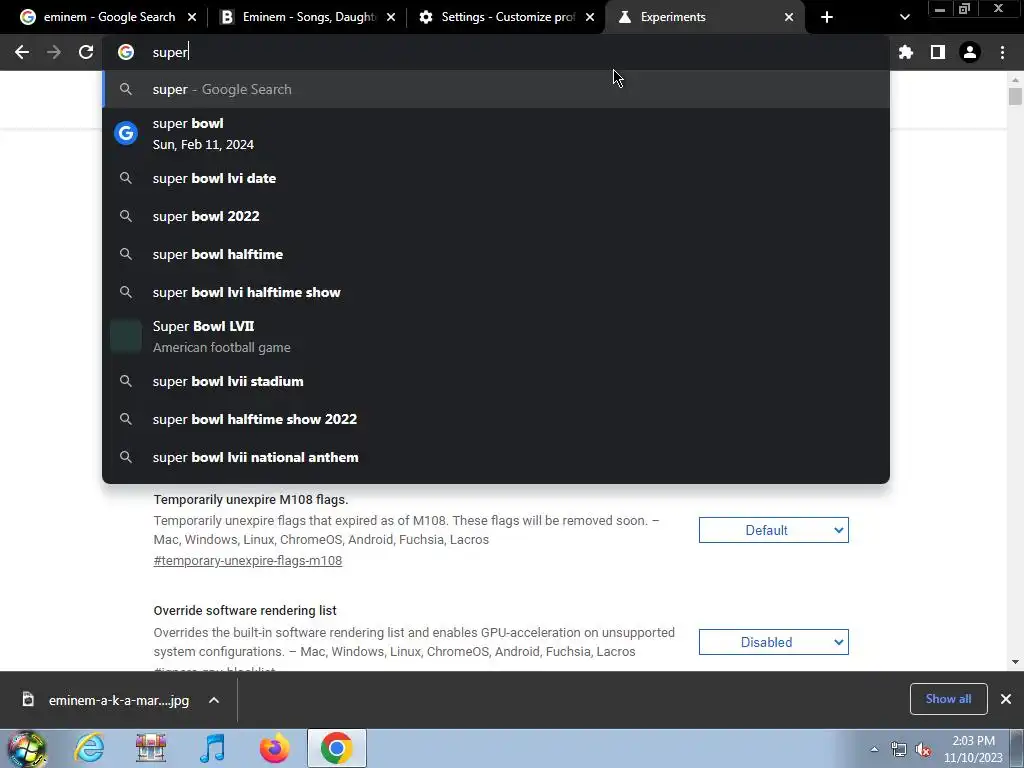Screen dimensions: 1024x768
Task: Open a new tab with plus button
Action: point(827,17)
